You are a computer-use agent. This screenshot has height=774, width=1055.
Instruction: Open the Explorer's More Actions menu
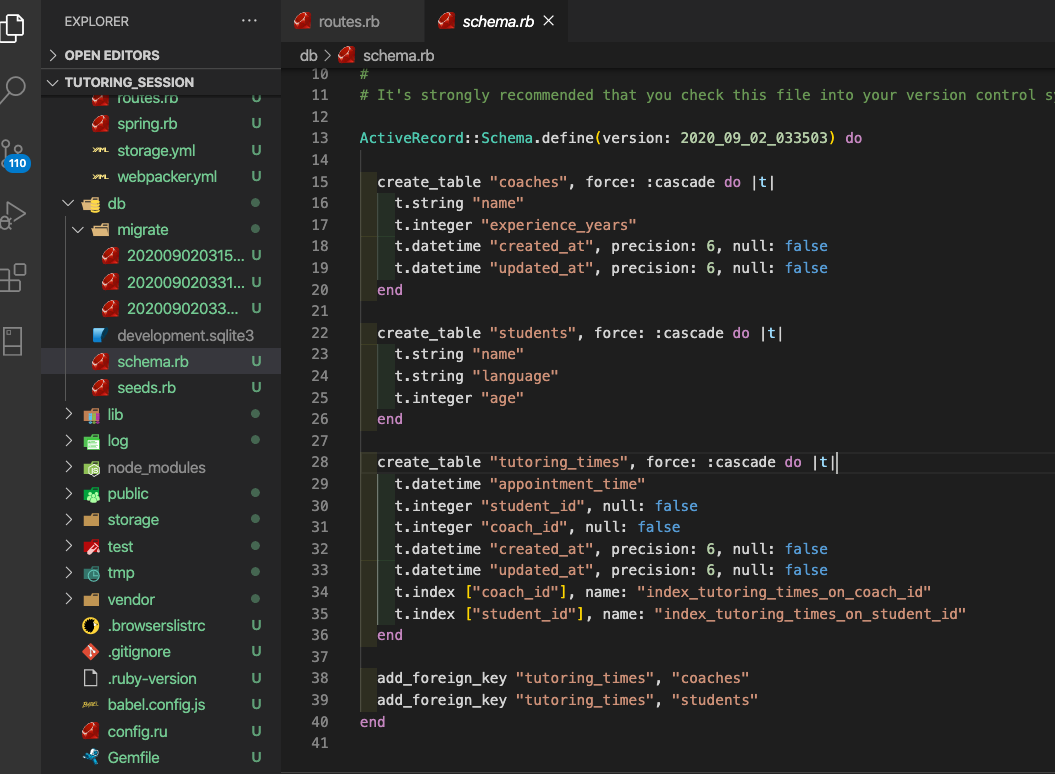pos(249,20)
